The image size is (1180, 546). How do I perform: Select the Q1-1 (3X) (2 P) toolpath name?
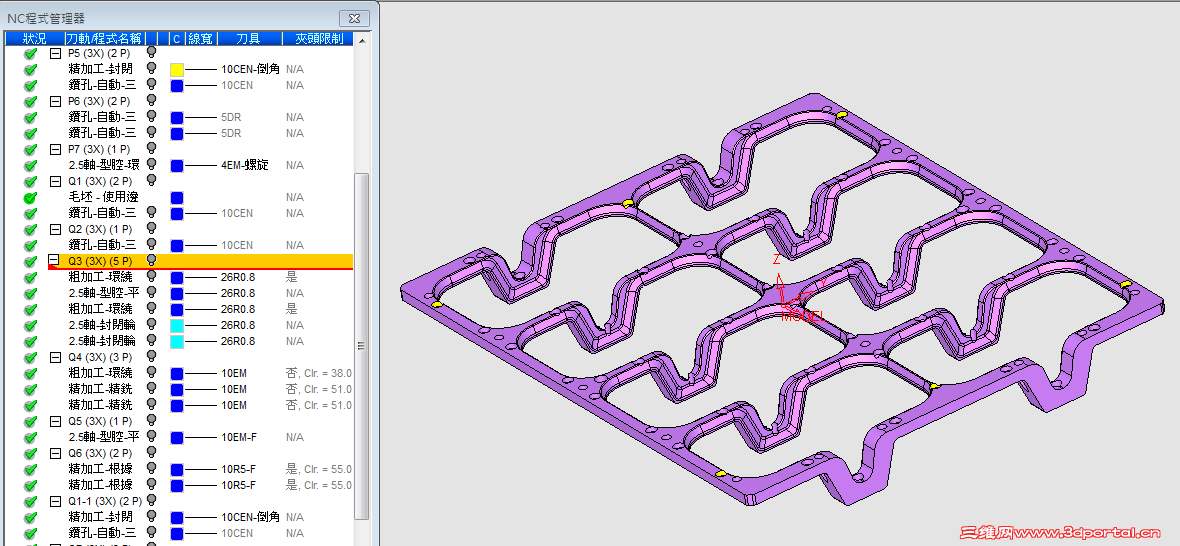point(105,501)
